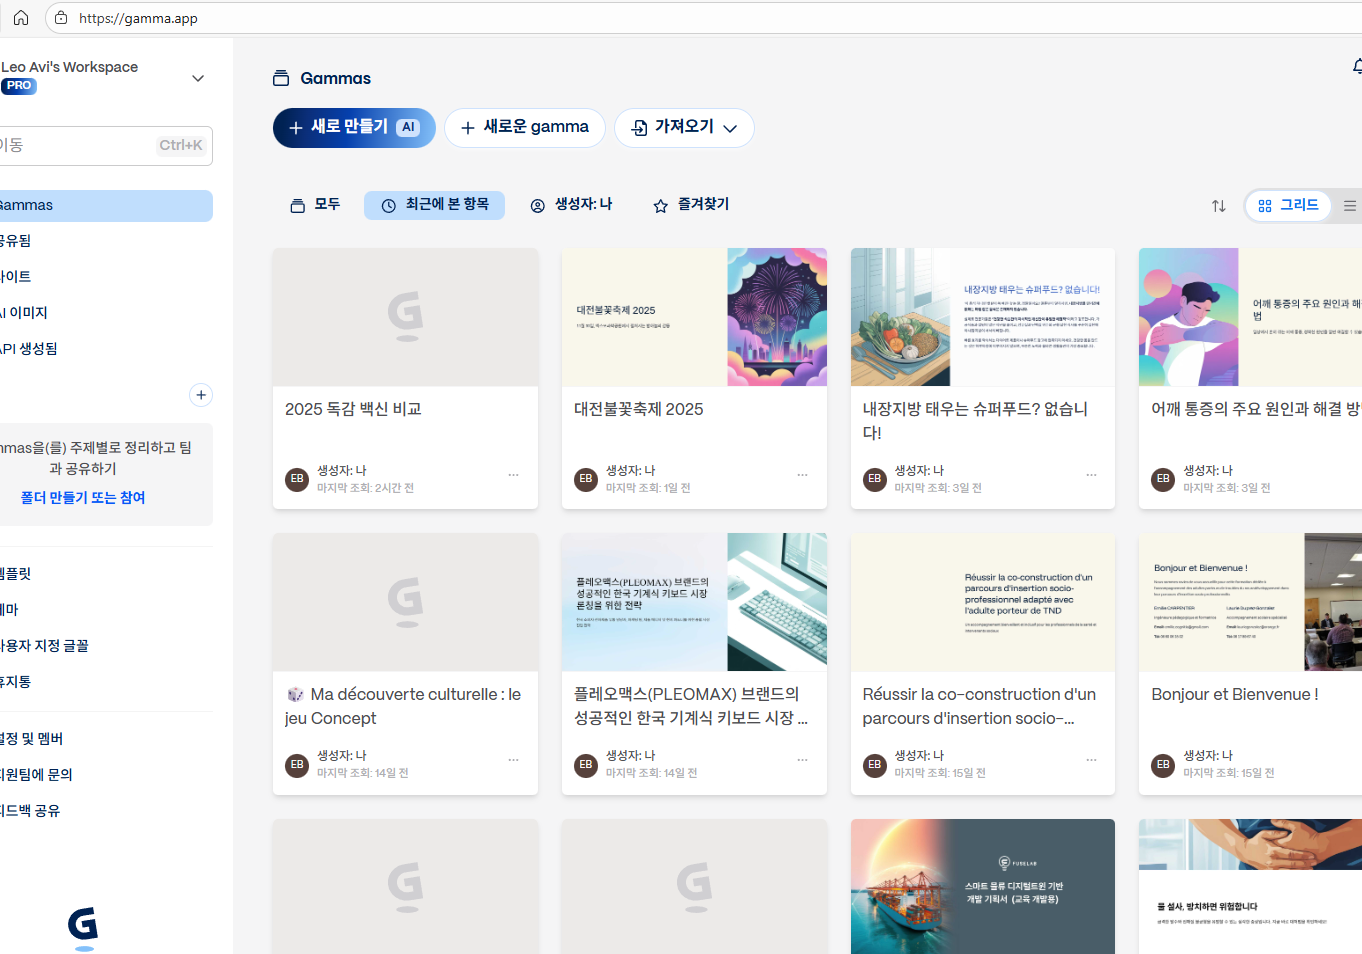Open more options for Réussir la co-construction card
This screenshot has height=954, width=1362.
point(1091,760)
